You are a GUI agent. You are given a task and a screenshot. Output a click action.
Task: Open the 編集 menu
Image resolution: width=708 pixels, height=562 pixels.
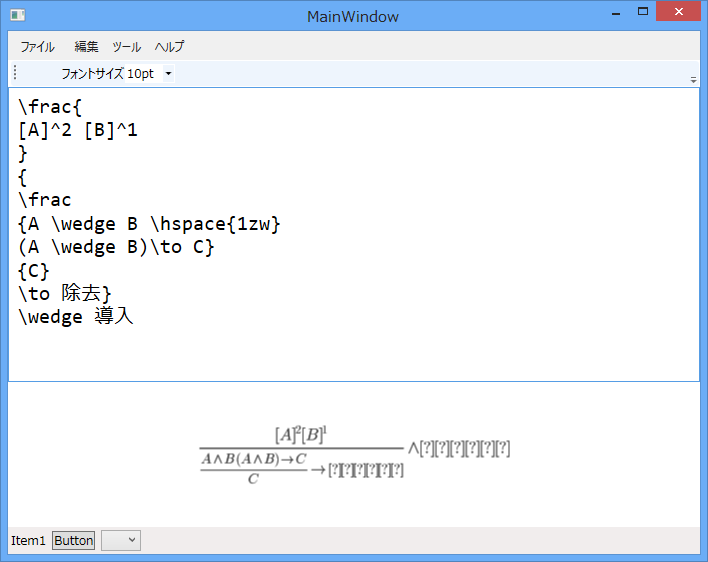[x=86, y=46]
